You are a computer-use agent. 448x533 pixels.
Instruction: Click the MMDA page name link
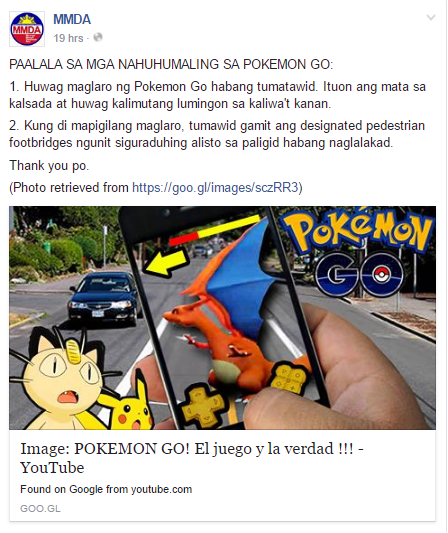72,19
